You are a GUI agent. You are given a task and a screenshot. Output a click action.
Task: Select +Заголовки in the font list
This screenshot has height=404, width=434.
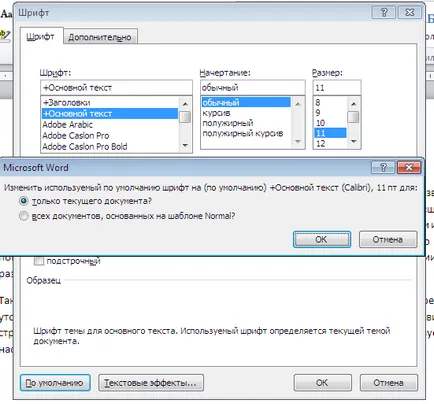[110, 102]
